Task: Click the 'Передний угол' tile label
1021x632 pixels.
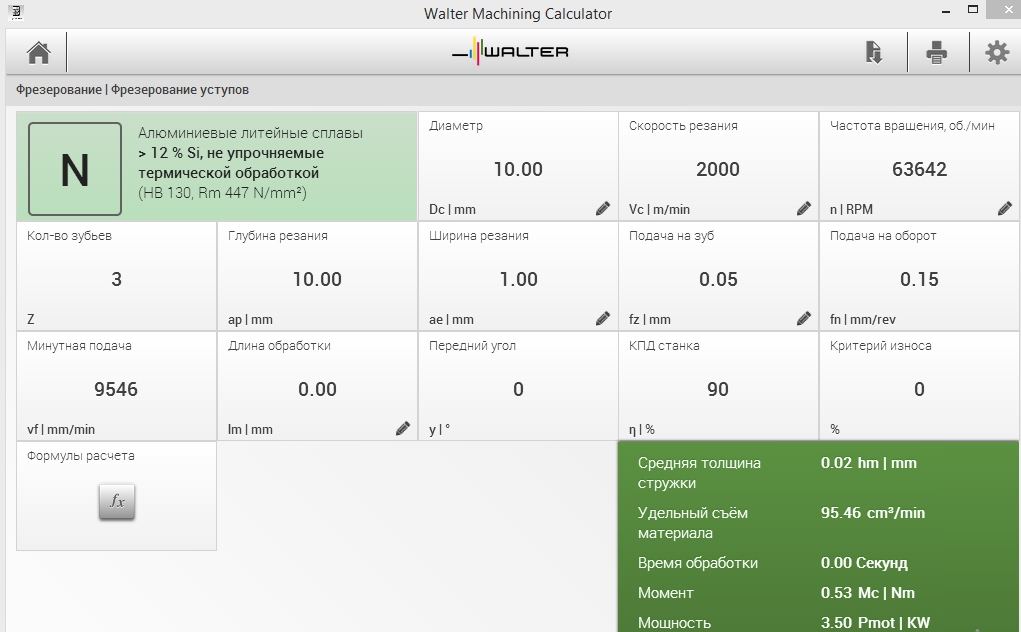Action: tap(472, 346)
